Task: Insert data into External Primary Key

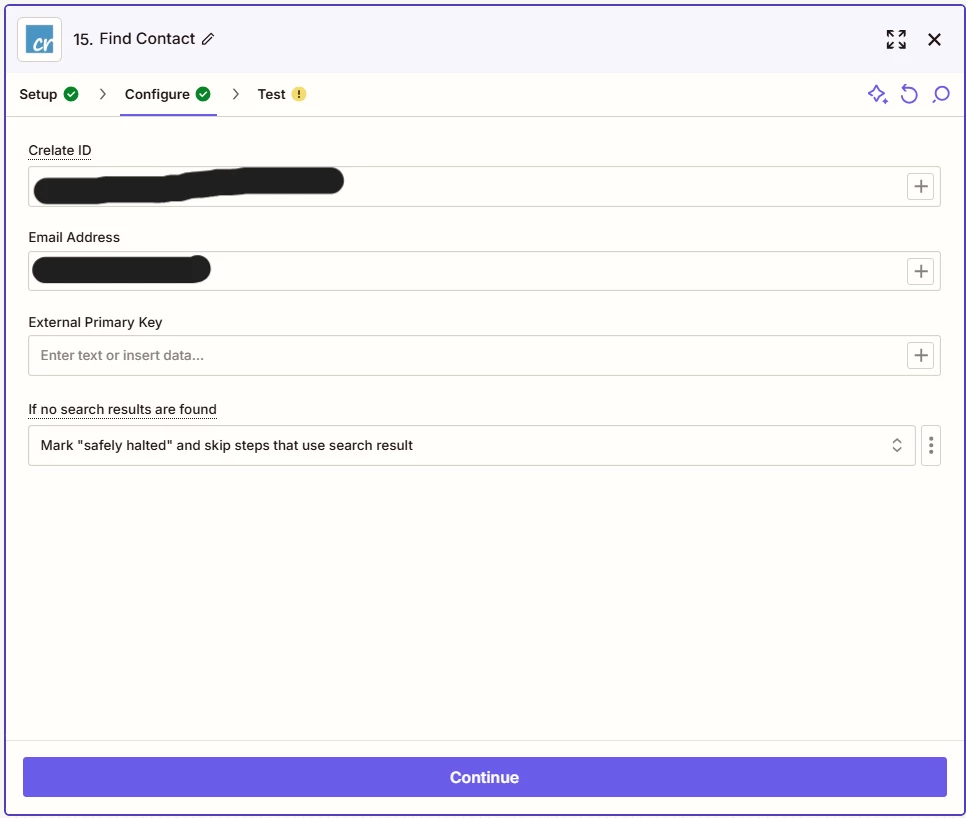Action: click(920, 355)
